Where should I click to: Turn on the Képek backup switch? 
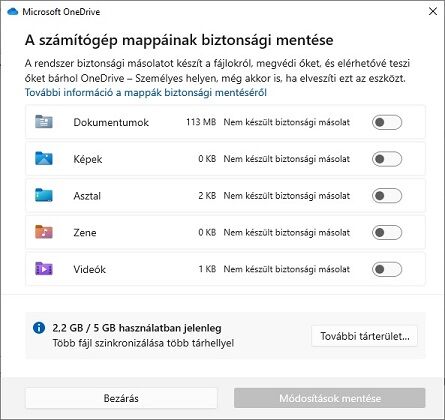387,159
